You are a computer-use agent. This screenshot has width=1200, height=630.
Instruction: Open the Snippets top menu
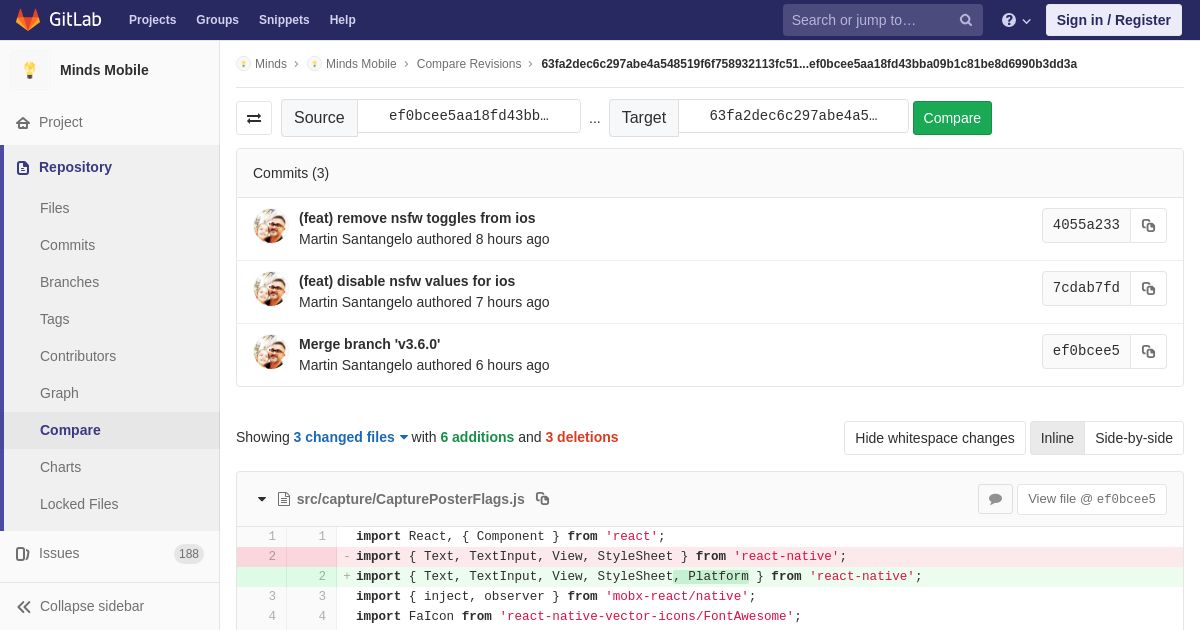tap(284, 20)
